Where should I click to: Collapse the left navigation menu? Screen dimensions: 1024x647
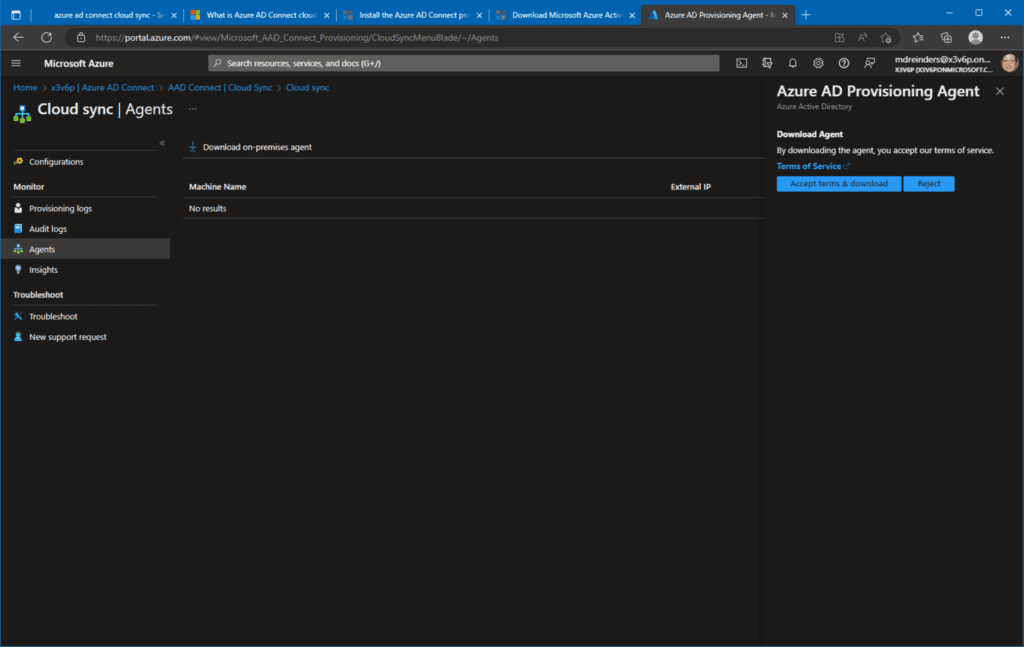click(x=162, y=143)
